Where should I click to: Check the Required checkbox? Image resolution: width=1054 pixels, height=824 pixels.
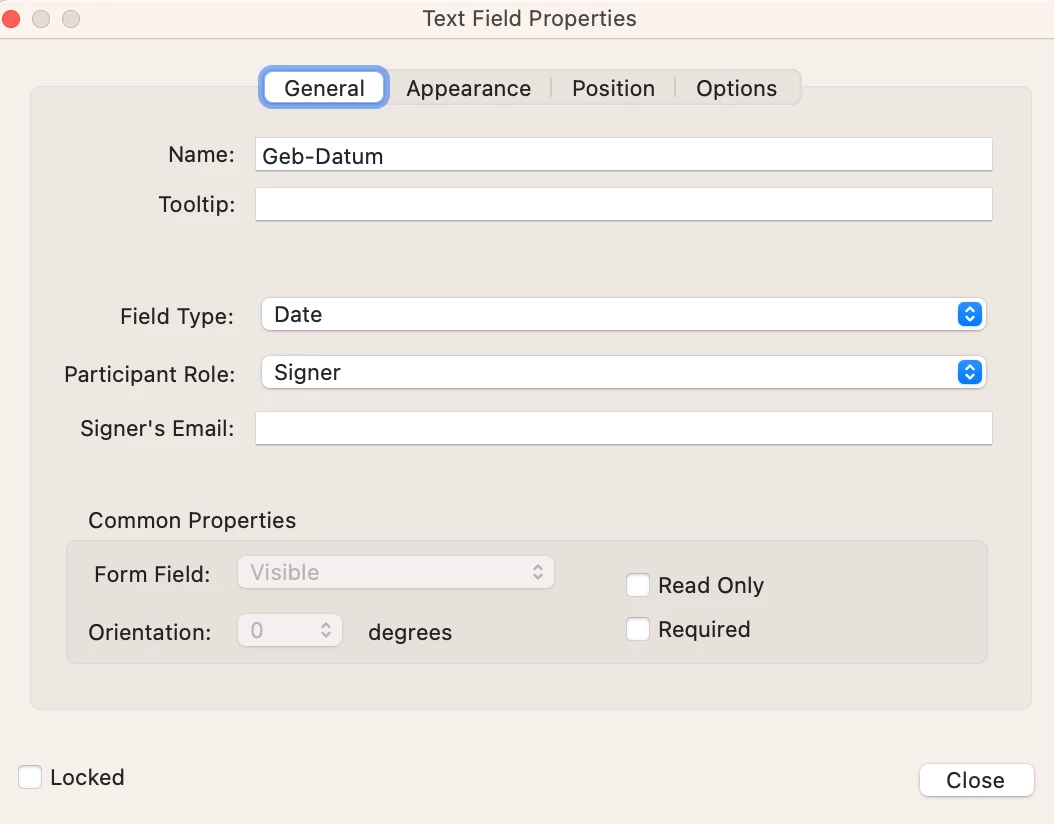coord(638,629)
